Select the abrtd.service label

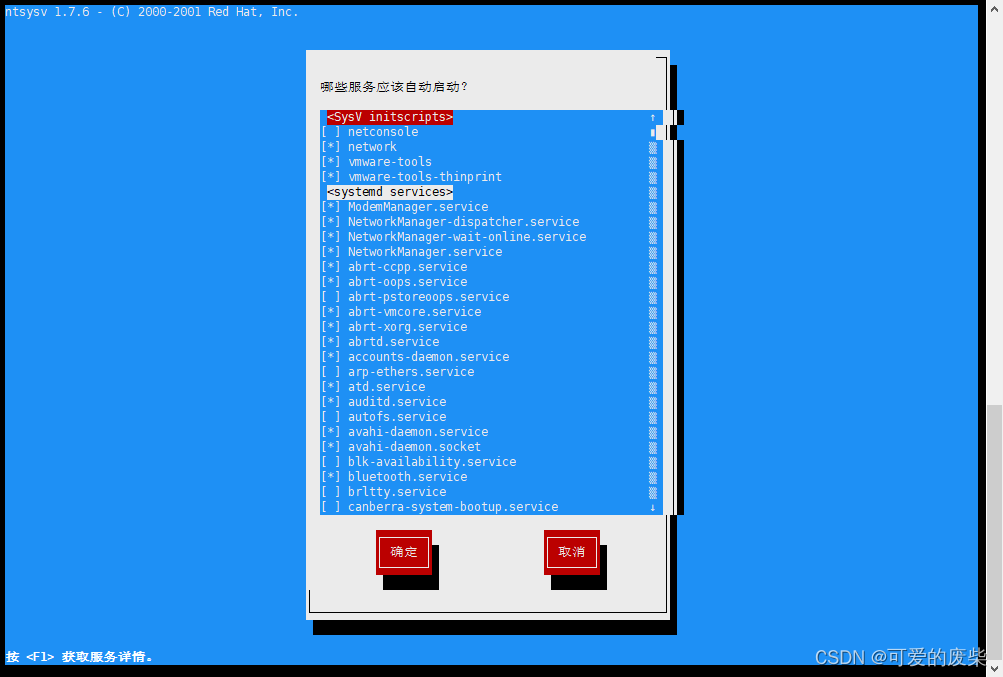click(393, 342)
